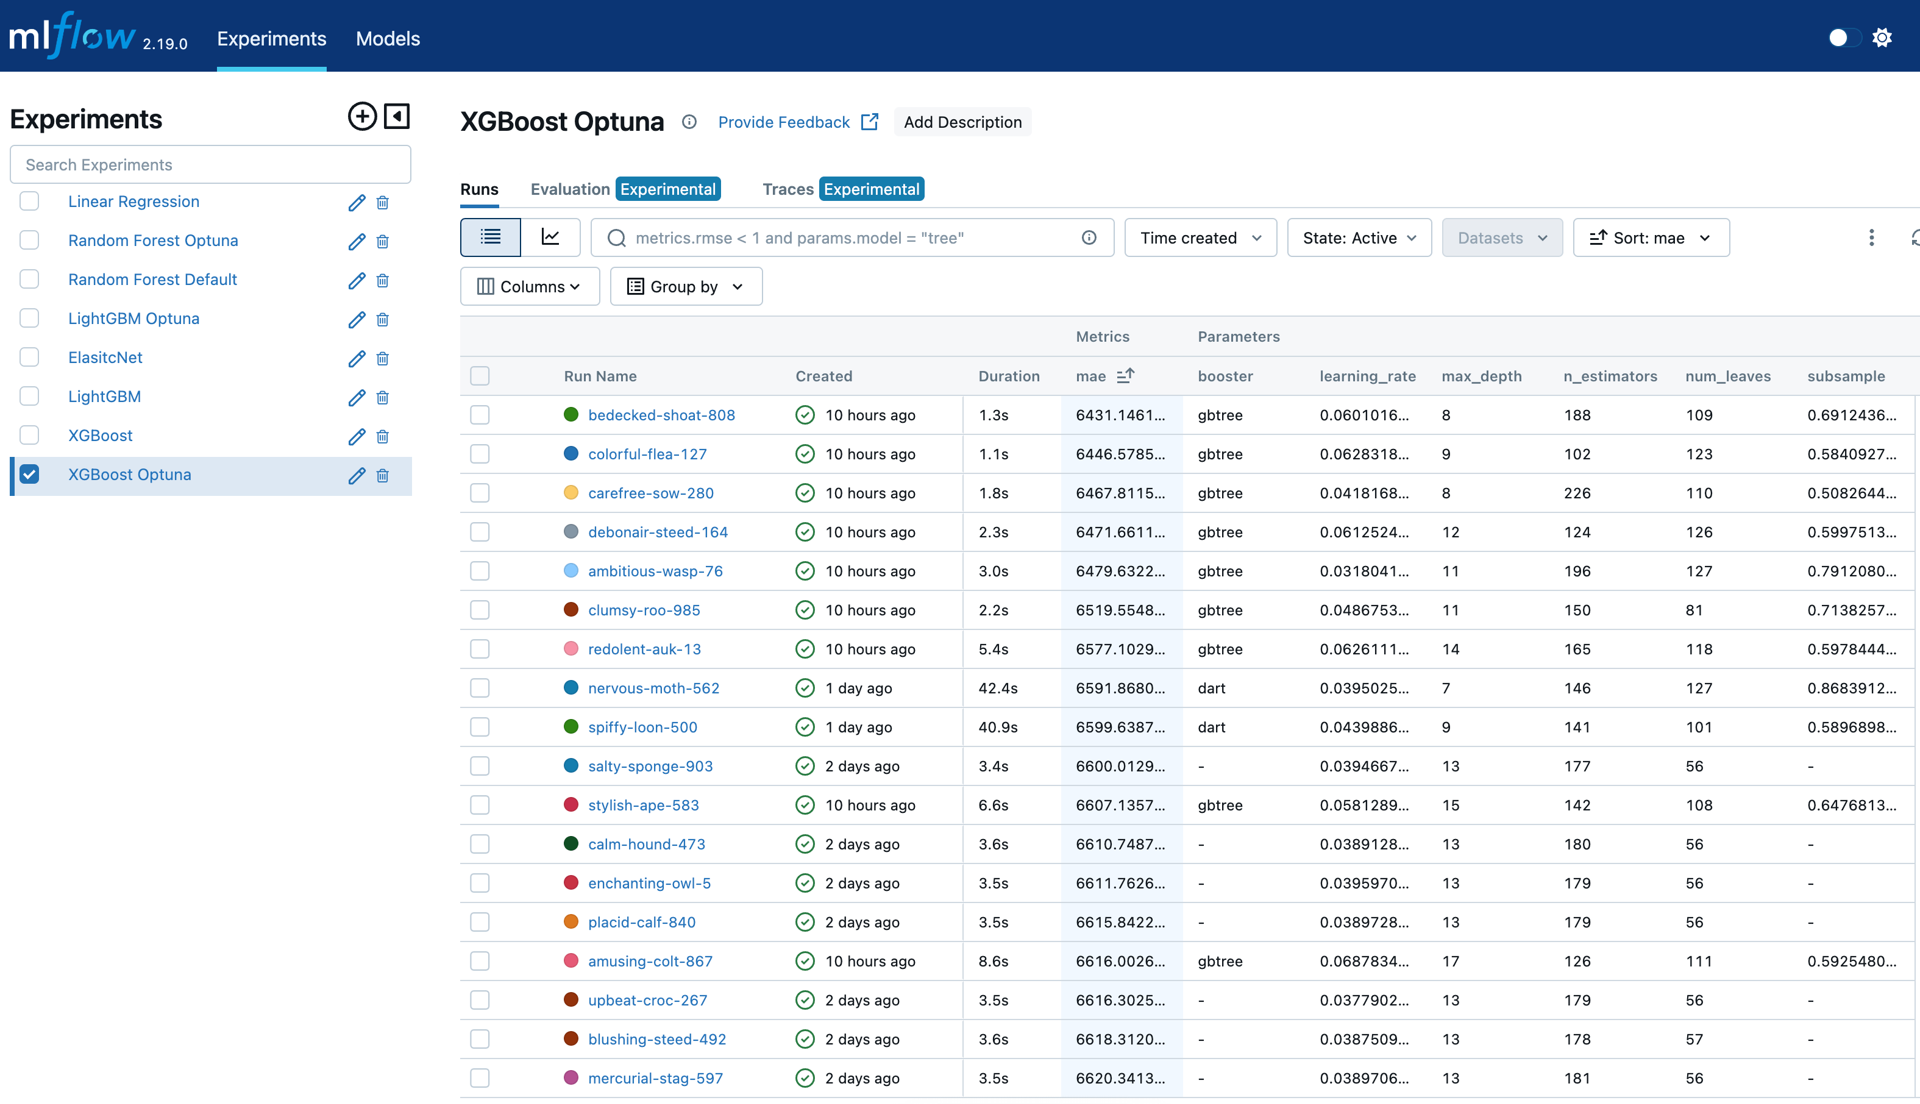
Task: Delete the LightGBM Optuna experiment
Action: coord(382,319)
